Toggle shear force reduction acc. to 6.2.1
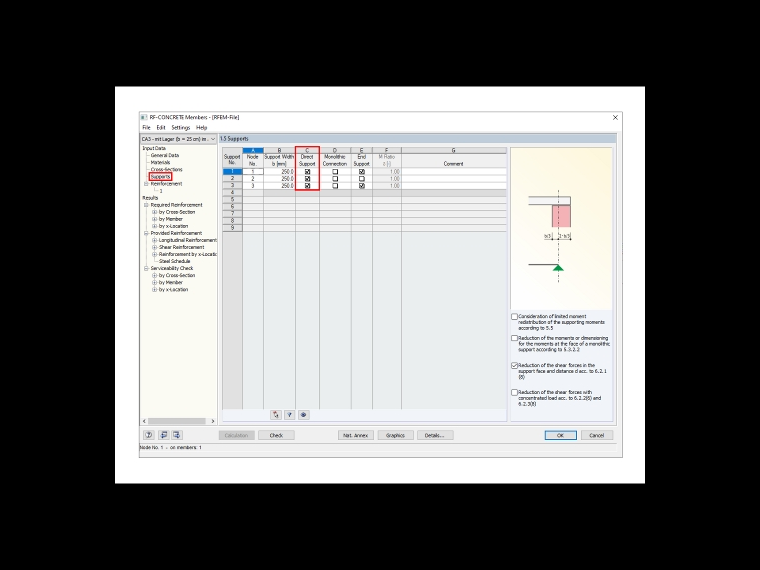This screenshot has width=760, height=570. click(515, 365)
